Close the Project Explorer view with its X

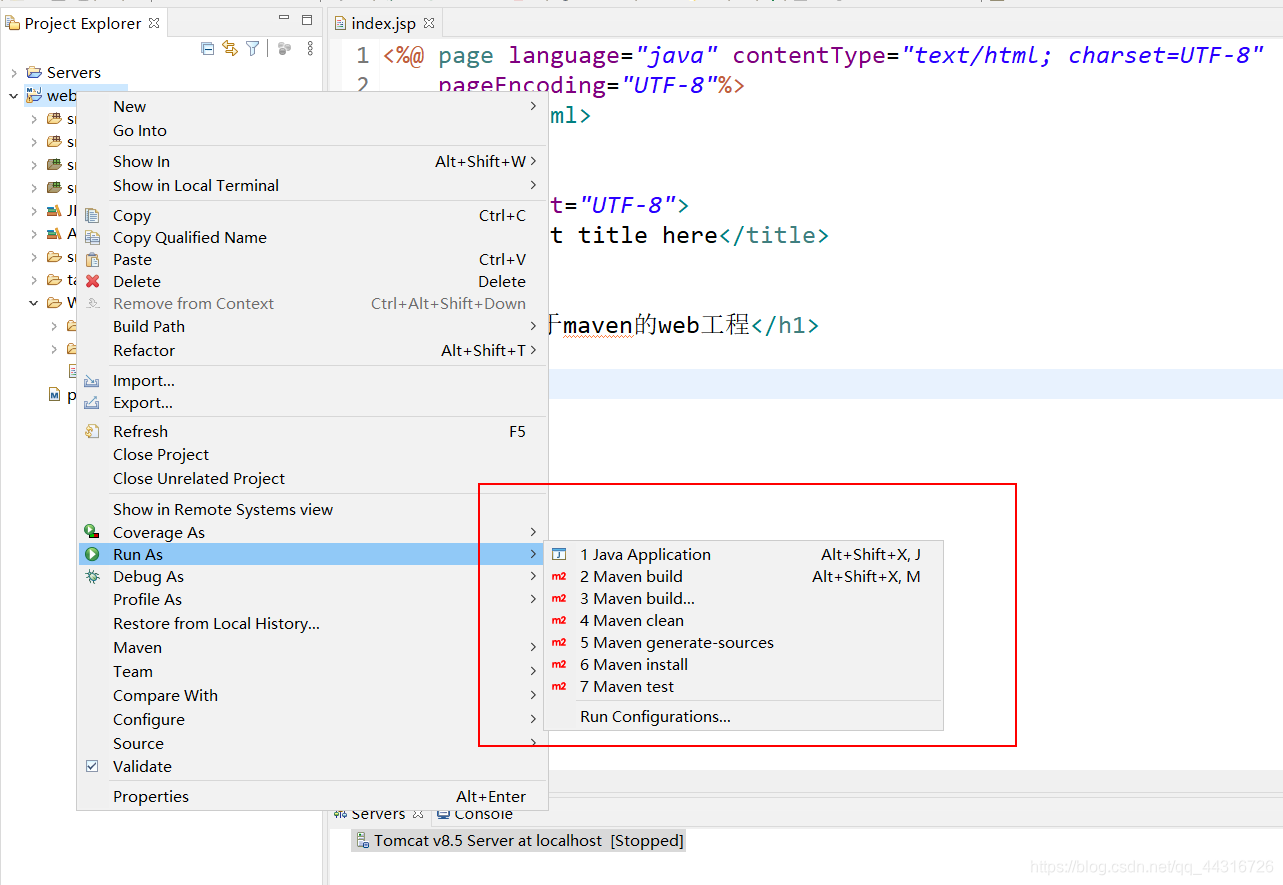click(x=153, y=22)
